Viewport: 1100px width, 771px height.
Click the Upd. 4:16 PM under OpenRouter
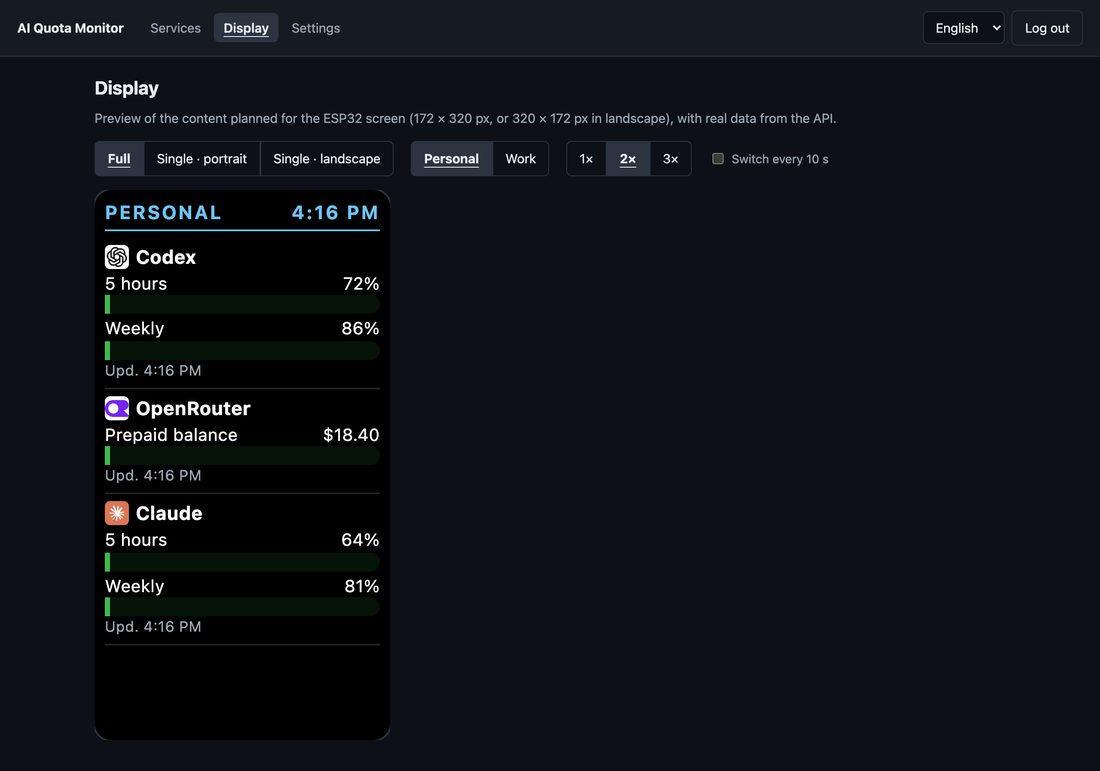pyautogui.click(x=153, y=476)
